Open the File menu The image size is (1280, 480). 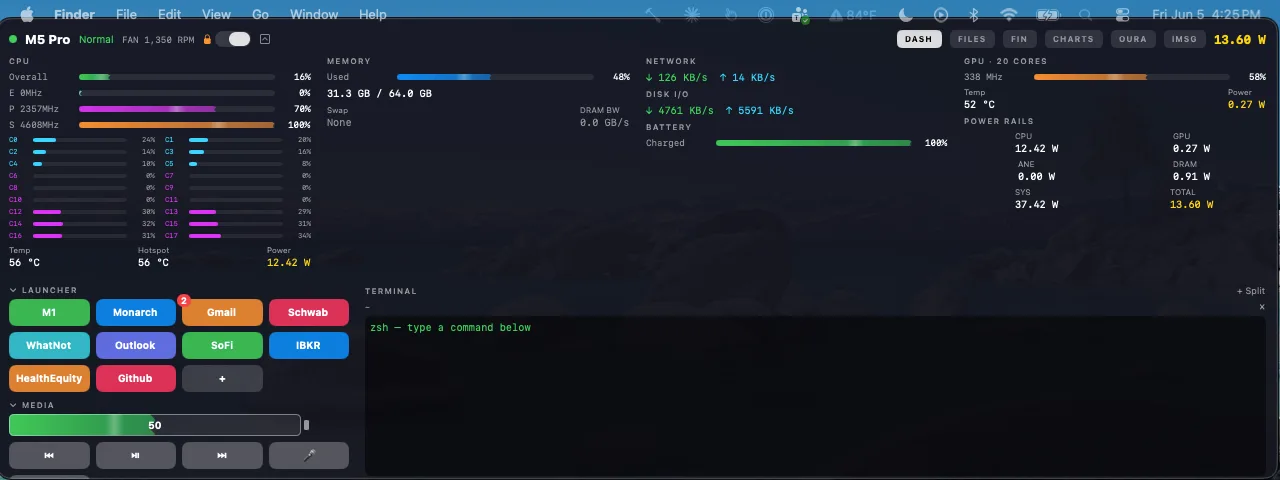tap(126, 15)
